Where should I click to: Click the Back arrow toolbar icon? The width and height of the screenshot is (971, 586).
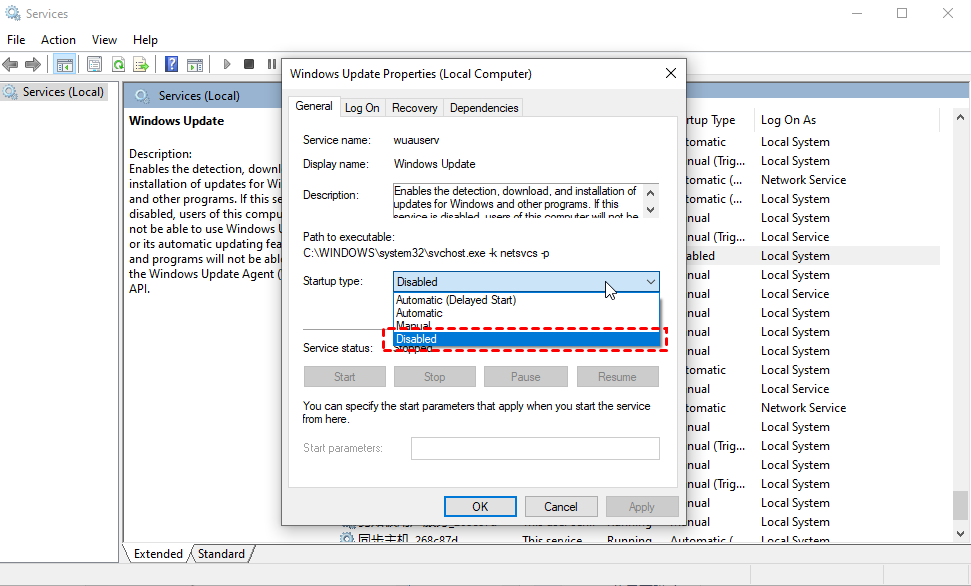11,64
